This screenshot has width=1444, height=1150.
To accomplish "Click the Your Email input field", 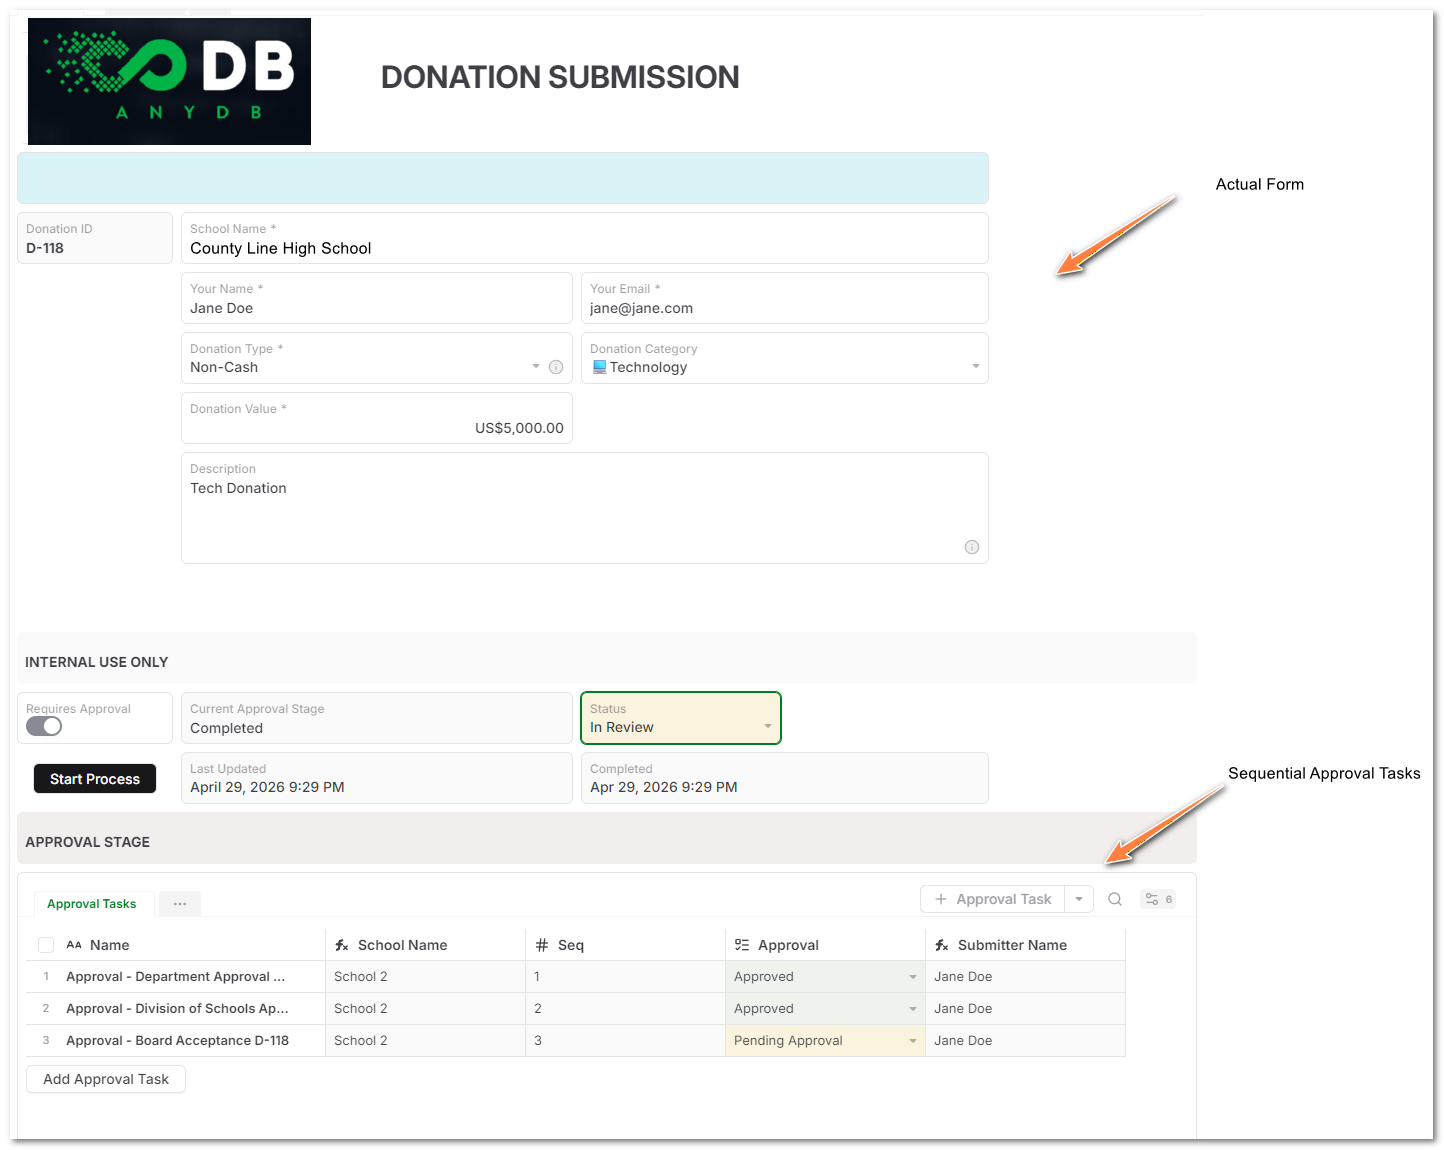I will (x=785, y=298).
